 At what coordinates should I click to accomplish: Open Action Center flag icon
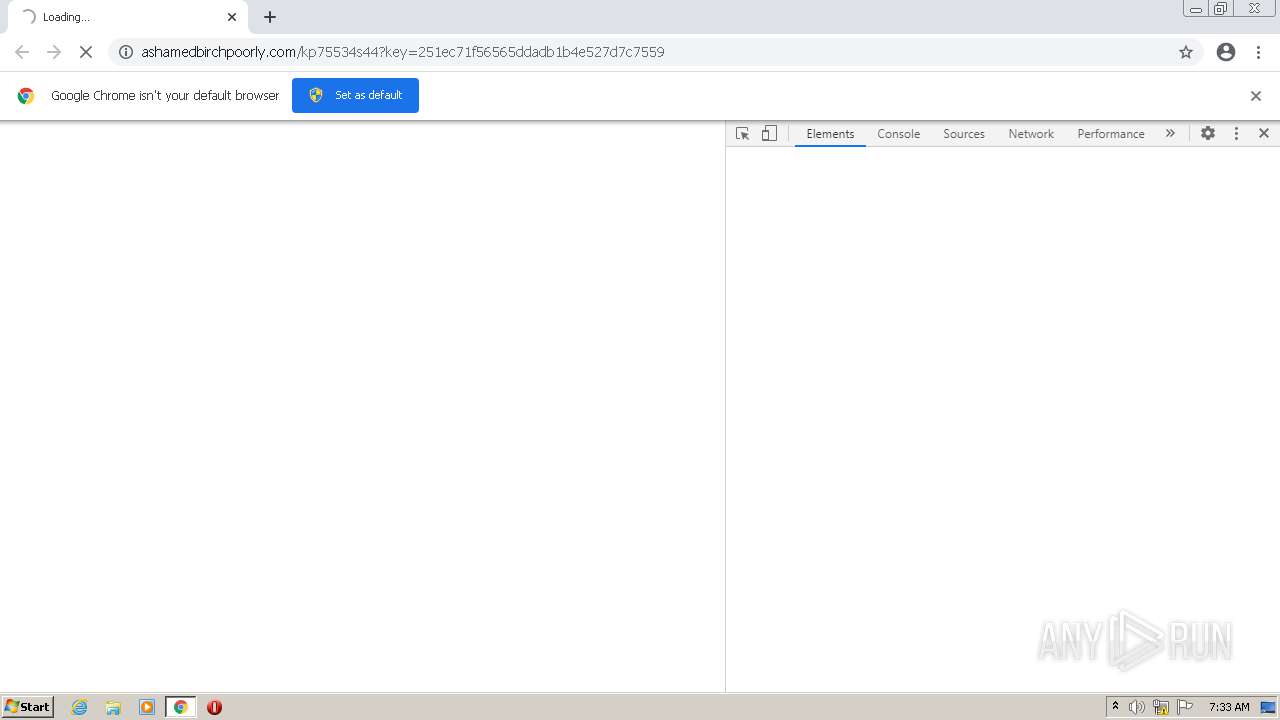tap(1185, 707)
